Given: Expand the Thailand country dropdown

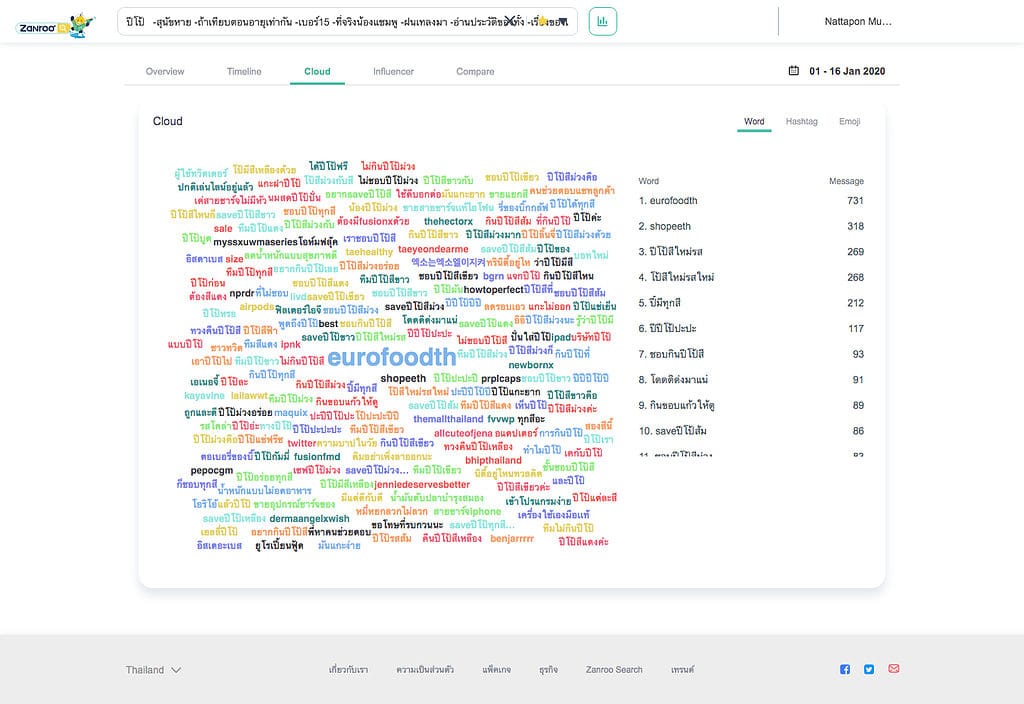Looking at the screenshot, I should tap(153, 670).
